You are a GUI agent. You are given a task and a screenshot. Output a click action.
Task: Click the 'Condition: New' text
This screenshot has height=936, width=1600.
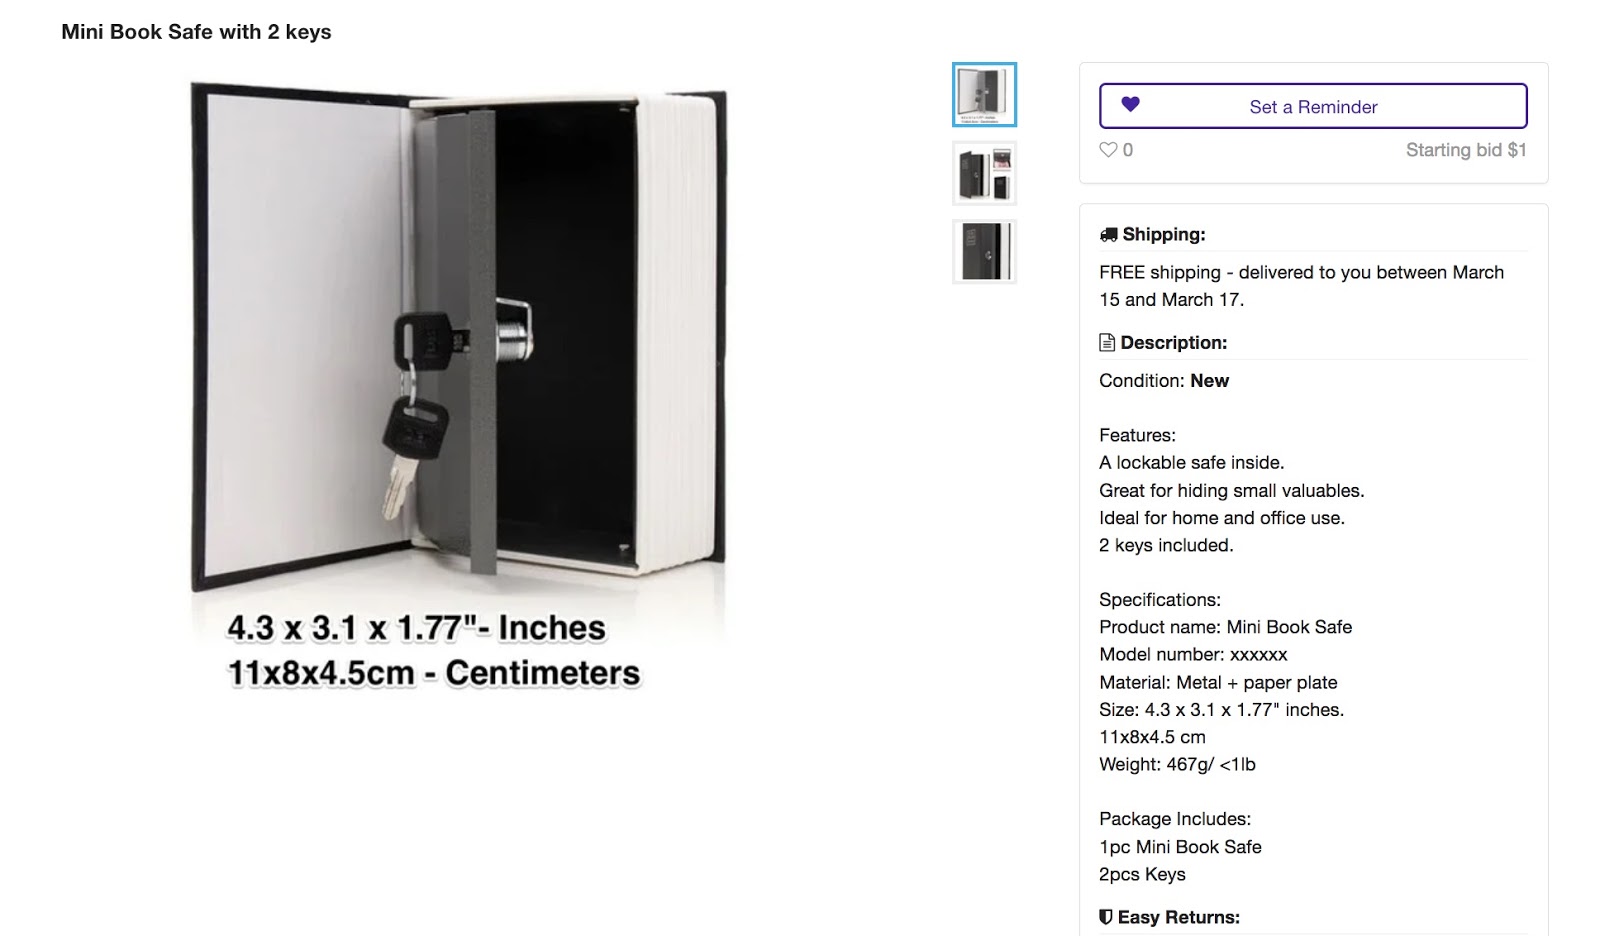1164,381
